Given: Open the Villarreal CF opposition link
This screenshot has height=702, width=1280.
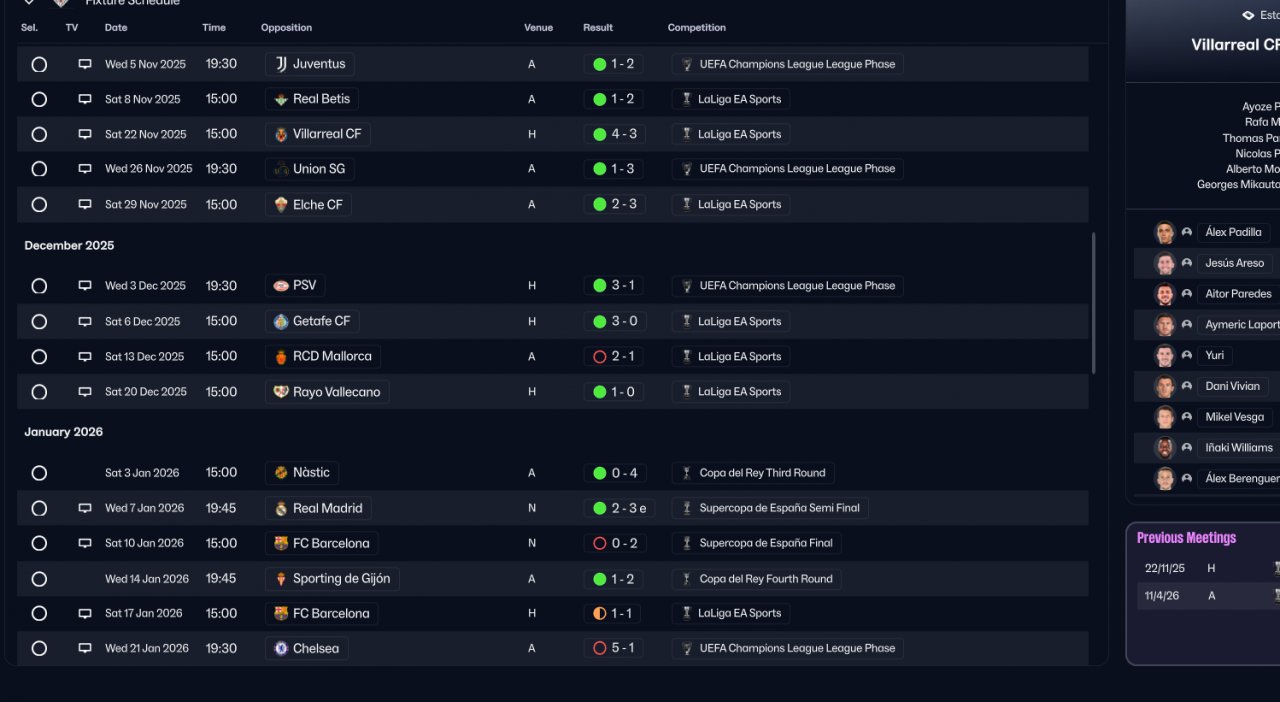Looking at the screenshot, I should coord(326,134).
